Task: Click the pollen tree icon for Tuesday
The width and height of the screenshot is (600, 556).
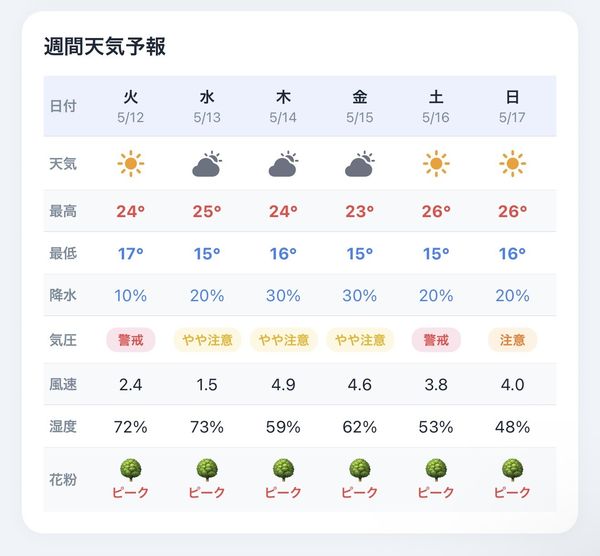Action: tap(130, 470)
